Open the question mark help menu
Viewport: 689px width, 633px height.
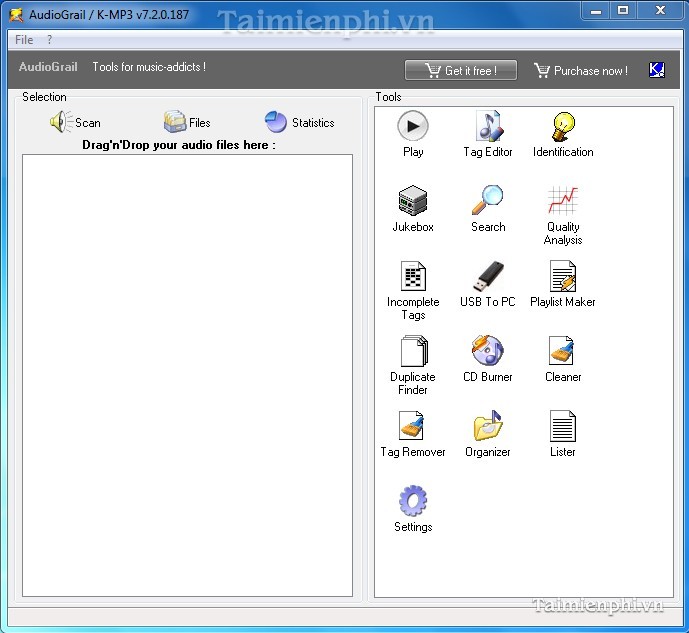point(50,40)
